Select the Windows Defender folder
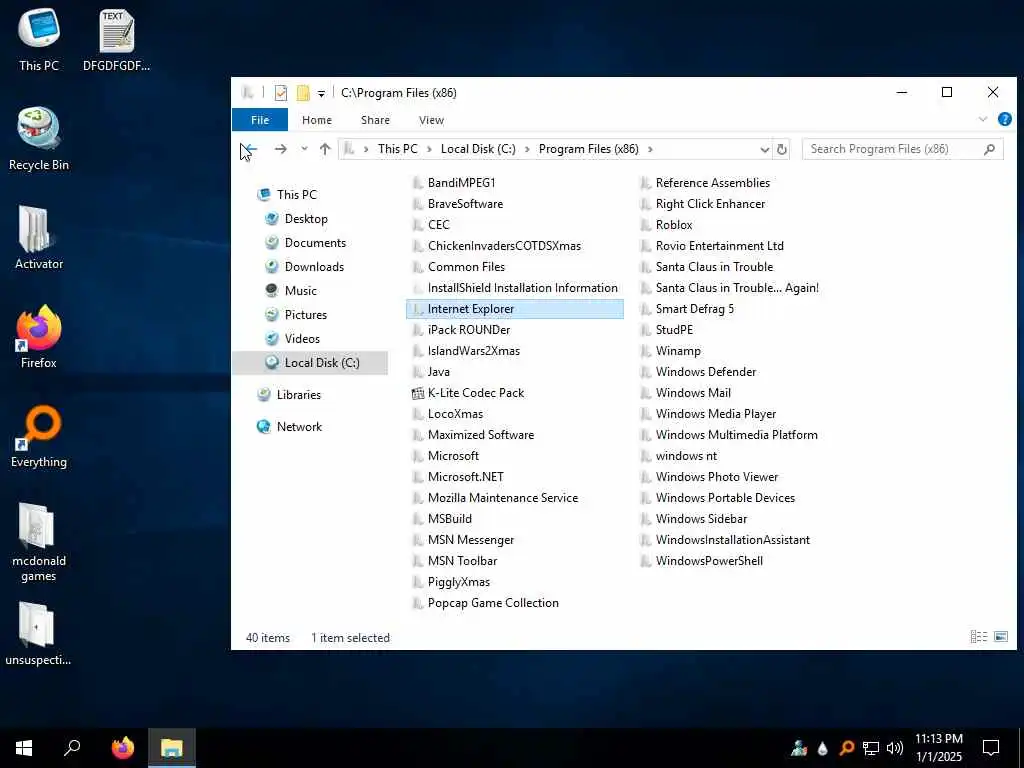Screen dimensions: 1024x768 (699, 372)
